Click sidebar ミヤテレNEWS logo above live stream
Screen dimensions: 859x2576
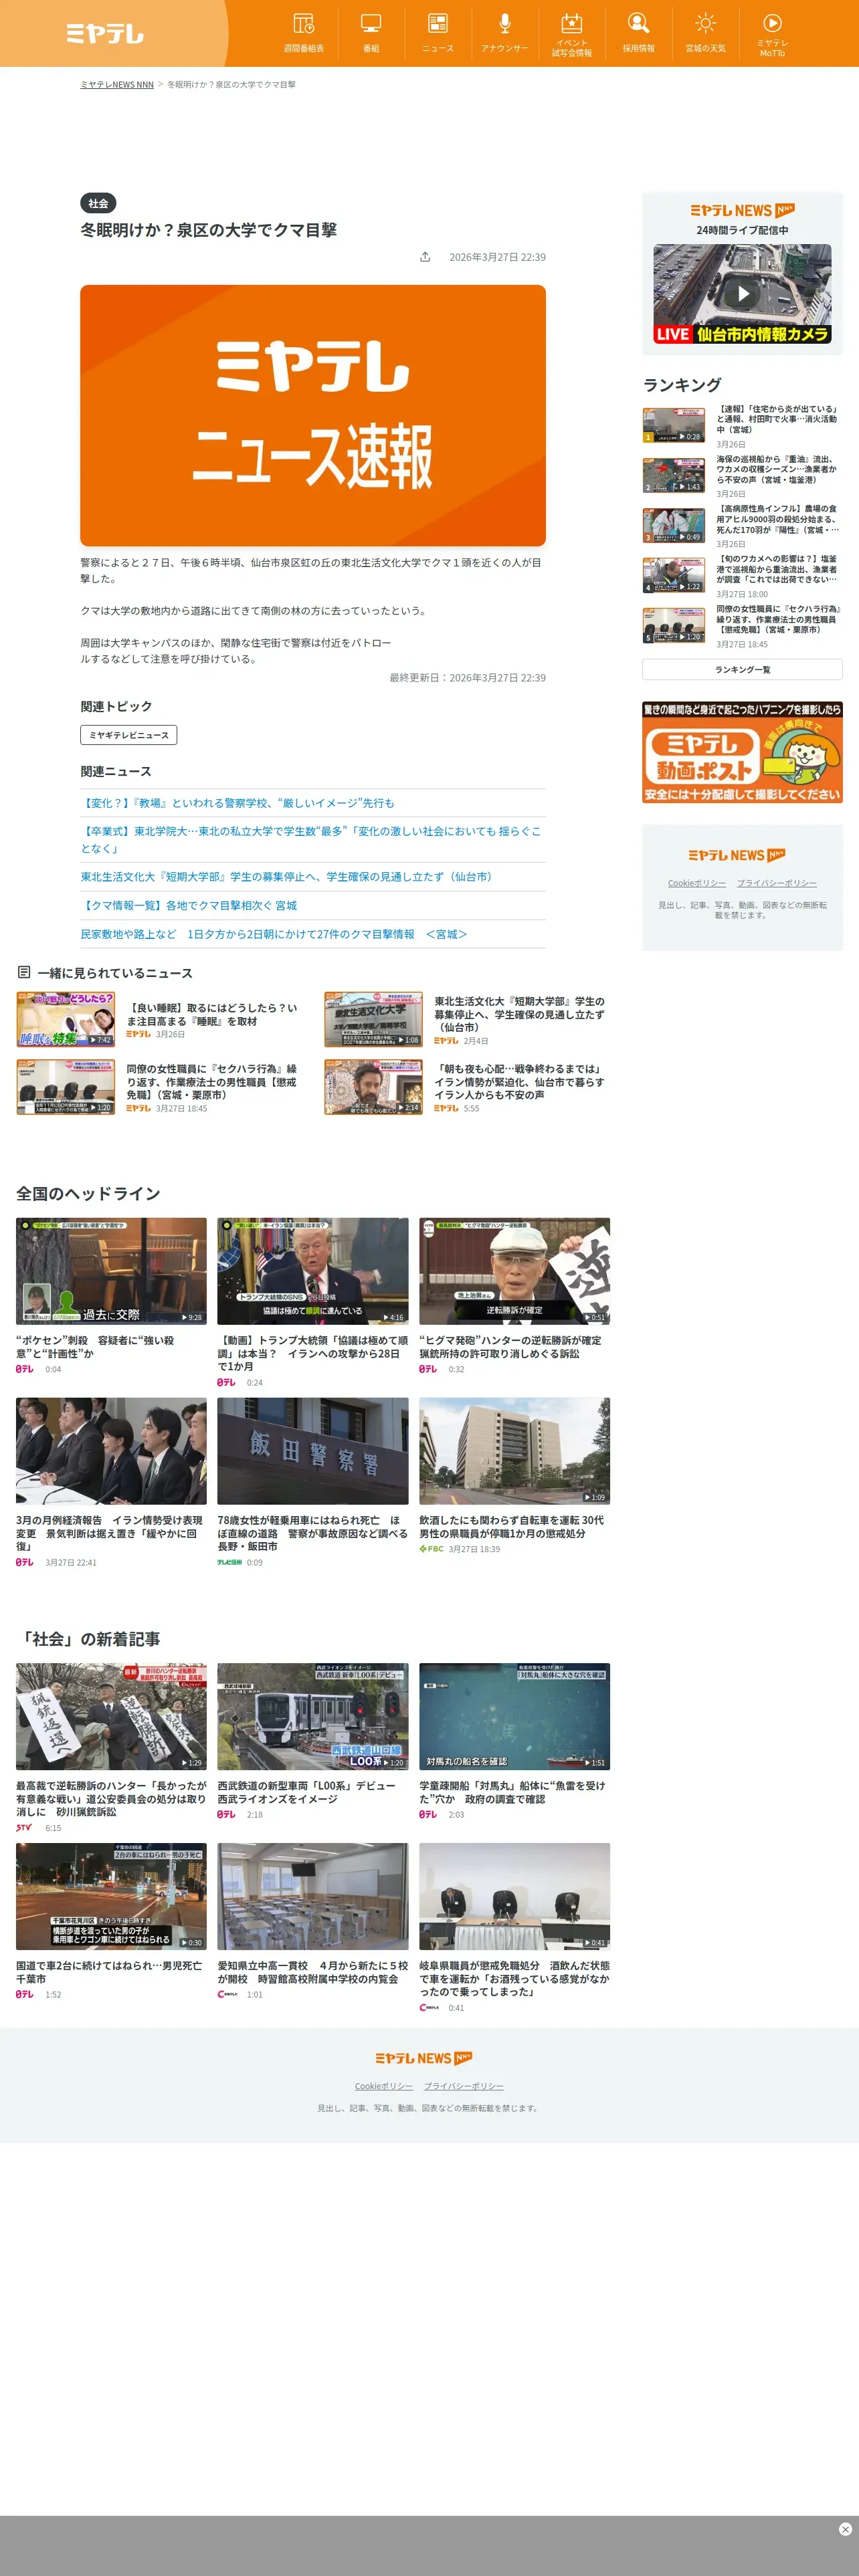click(x=742, y=211)
